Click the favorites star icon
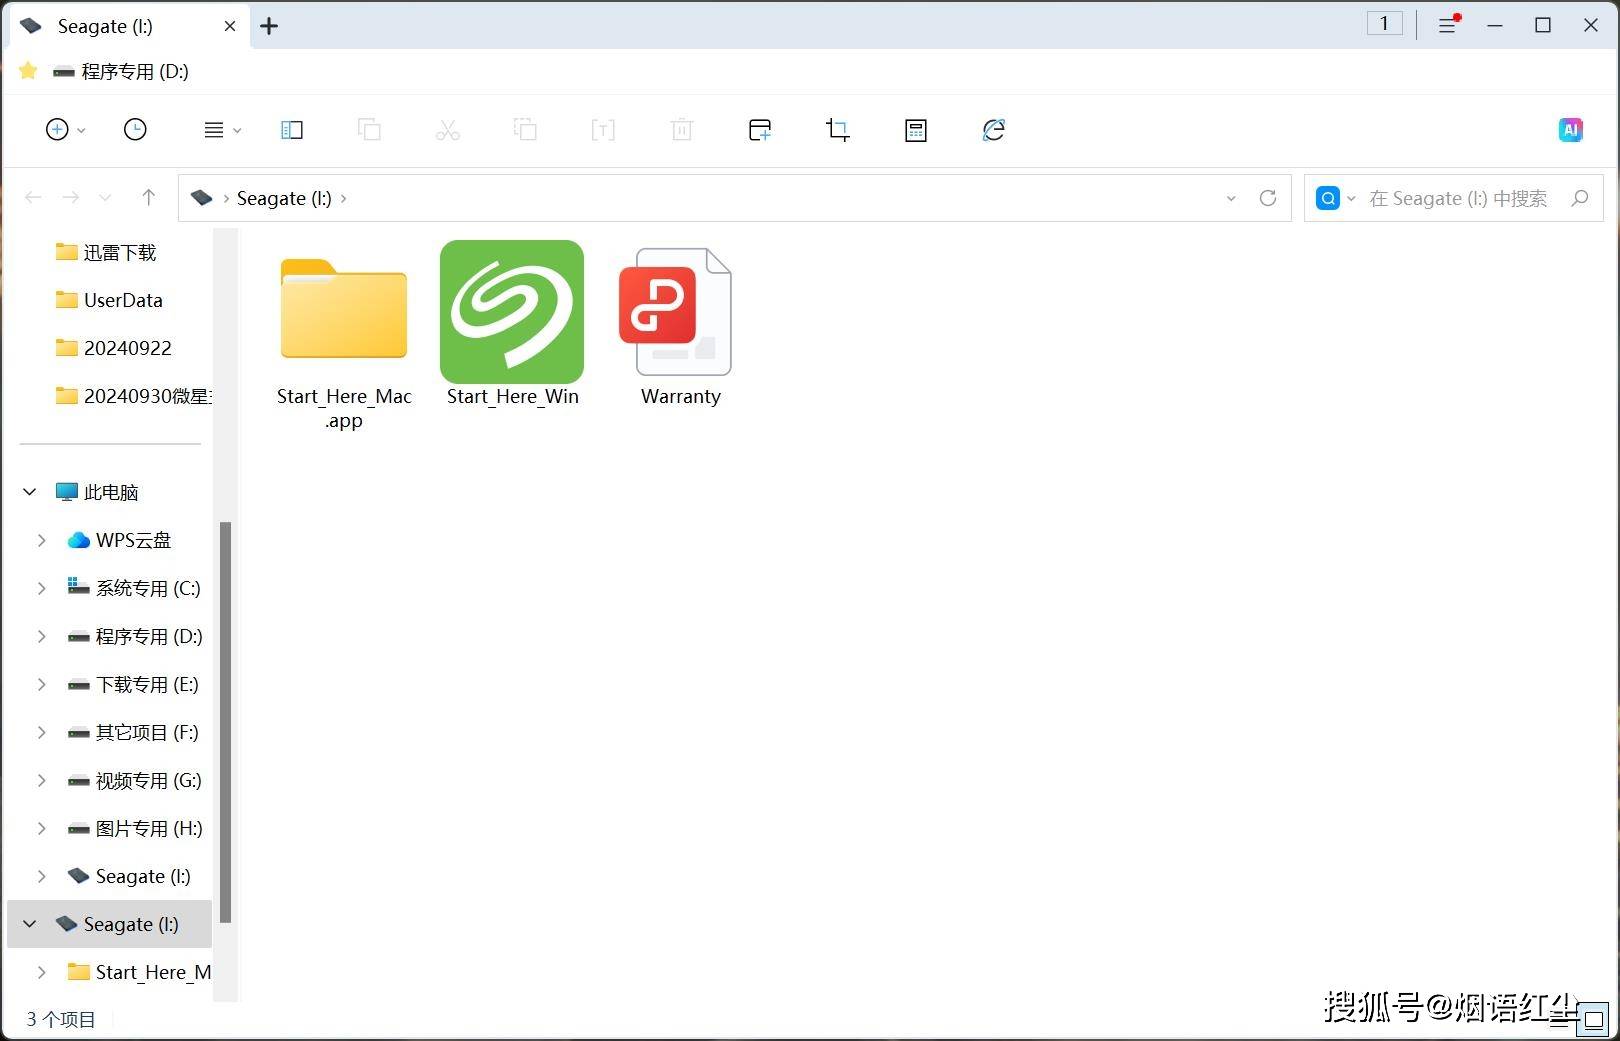The width and height of the screenshot is (1620, 1041). pos(28,71)
